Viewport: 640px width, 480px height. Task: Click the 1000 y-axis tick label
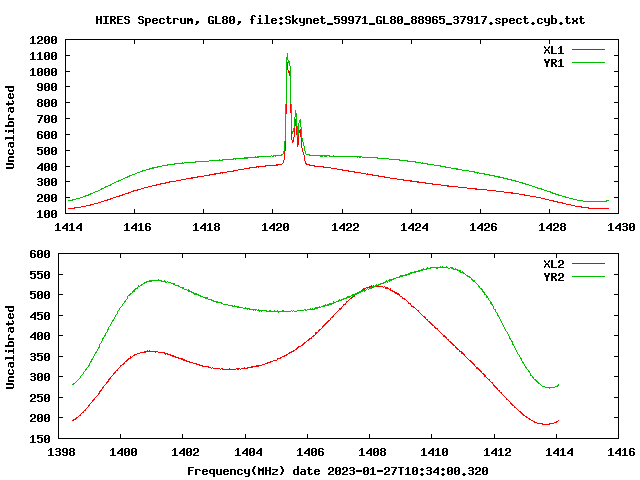(43, 72)
